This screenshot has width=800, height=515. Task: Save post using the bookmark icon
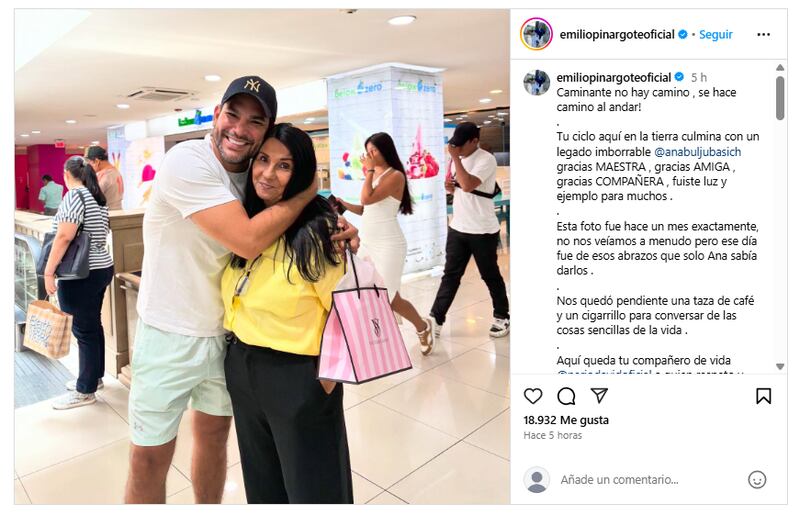coord(763,396)
